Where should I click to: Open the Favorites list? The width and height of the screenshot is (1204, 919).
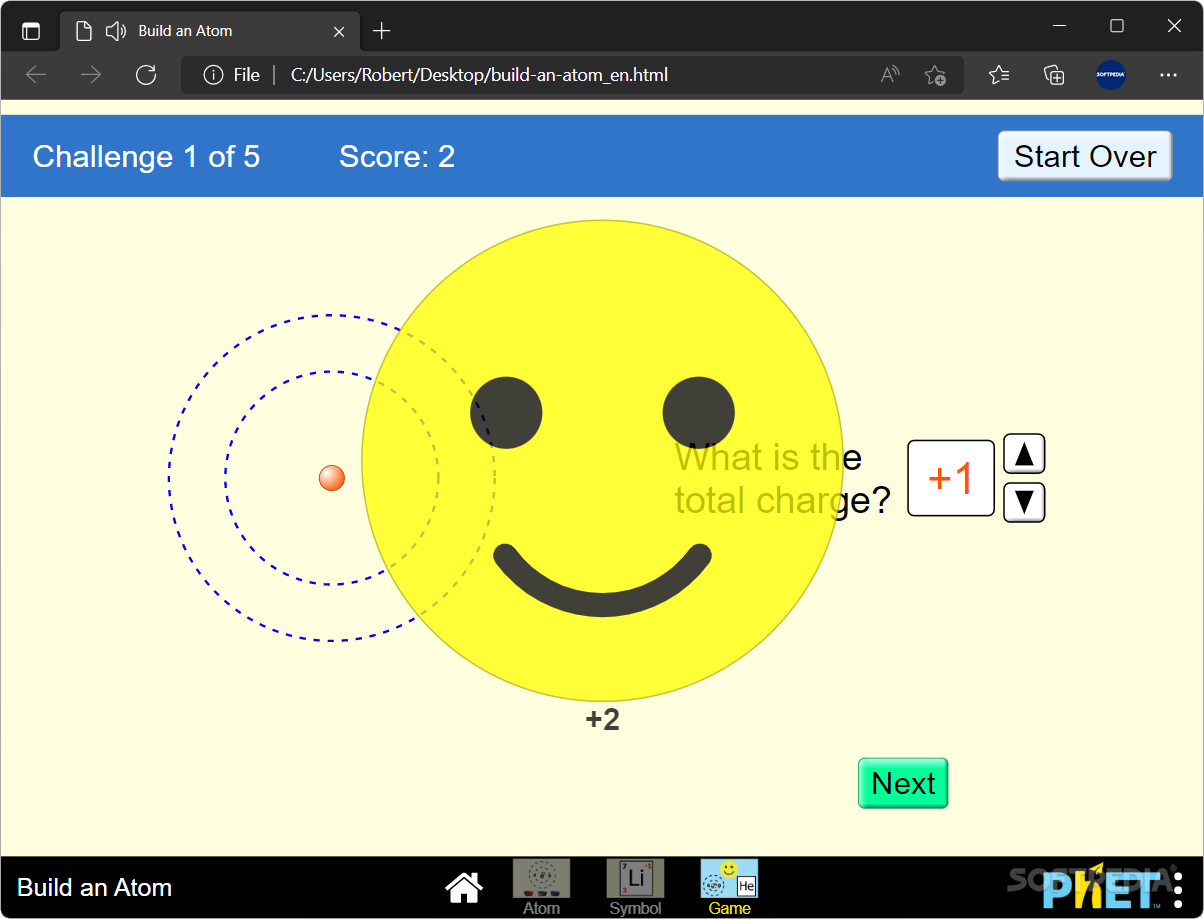[999, 75]
